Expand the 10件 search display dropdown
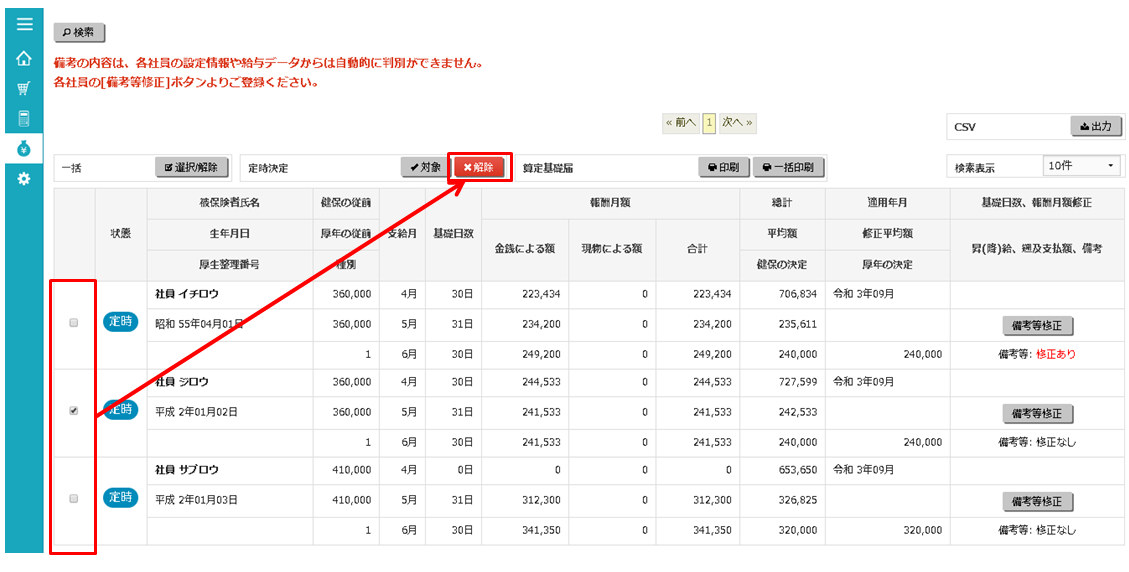Image resolution: width=1129 pixels, height=572 pixels. (1081, 166)
